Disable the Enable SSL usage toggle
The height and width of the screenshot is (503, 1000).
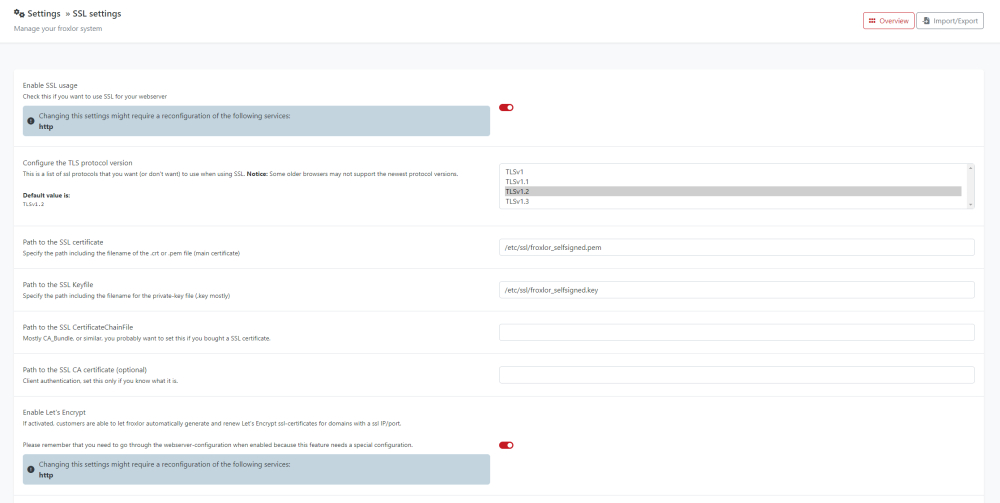[506, 107]
